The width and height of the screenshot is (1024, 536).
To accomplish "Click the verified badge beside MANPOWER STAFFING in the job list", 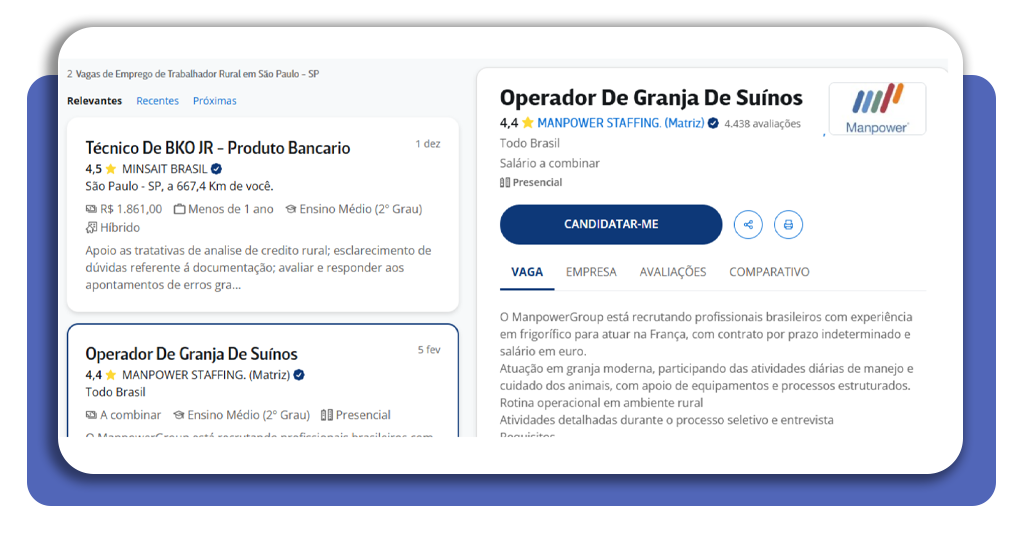I will point(299,375).
